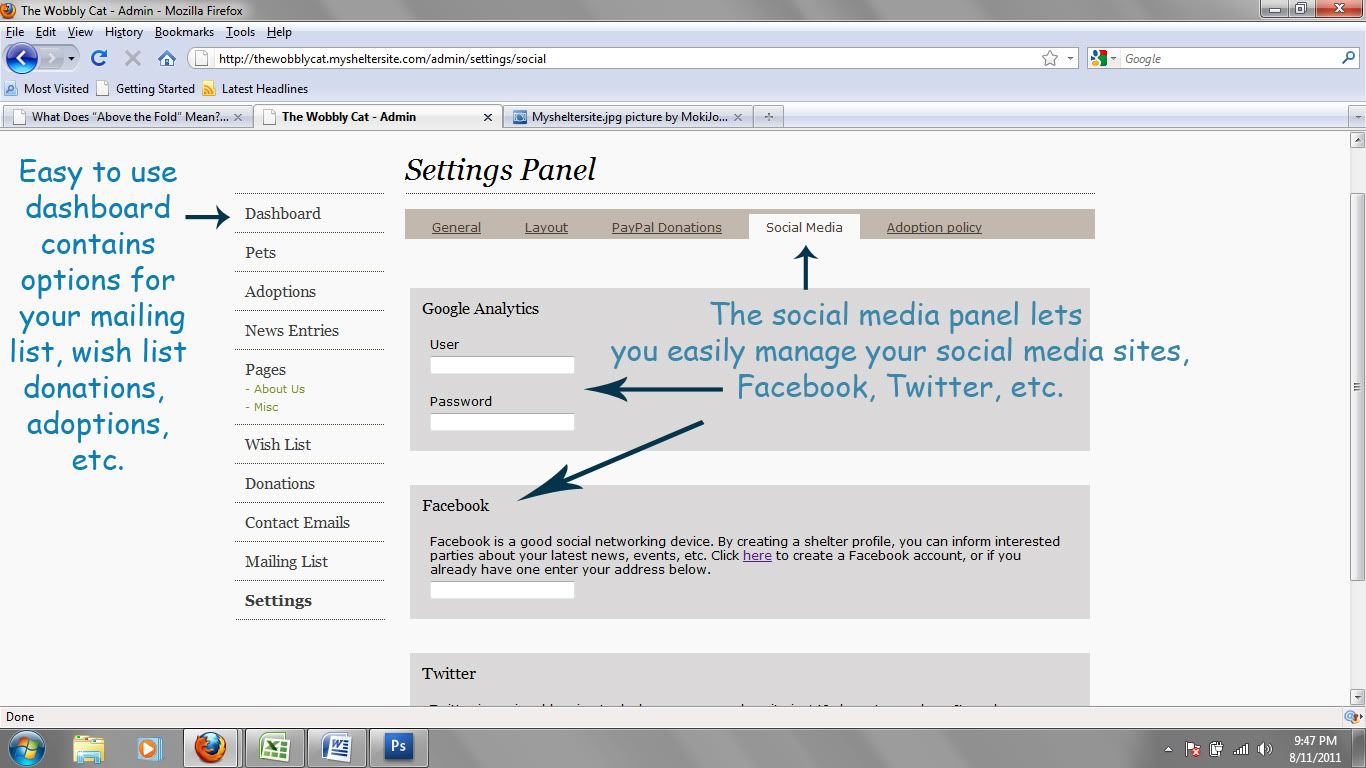Open recent pages dropdown beside forward button
The image size is (1366, 768).
tap(71, 58)
